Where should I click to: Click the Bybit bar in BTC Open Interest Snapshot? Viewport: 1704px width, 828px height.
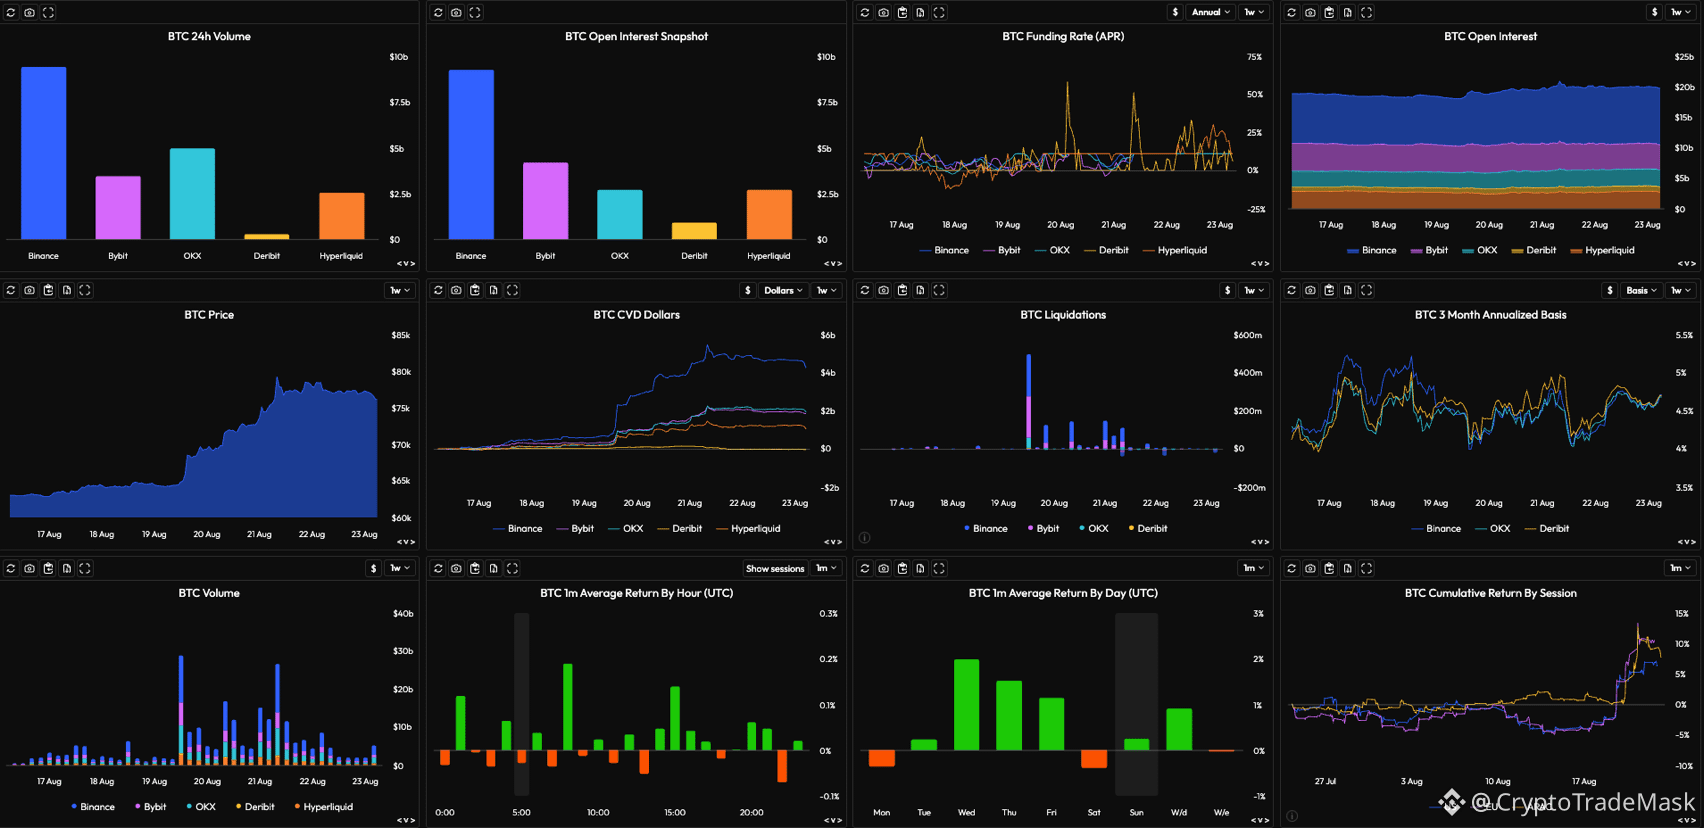[545, 200]
